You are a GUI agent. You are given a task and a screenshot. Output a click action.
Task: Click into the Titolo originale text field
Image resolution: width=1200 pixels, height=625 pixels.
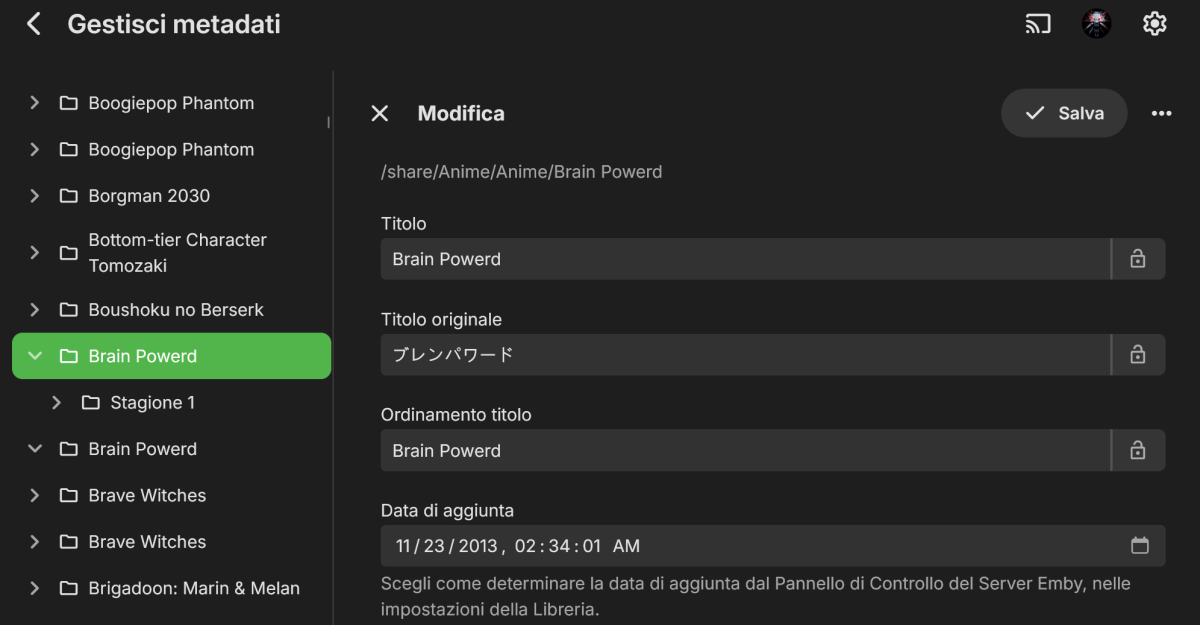click(x=745, y=355)
